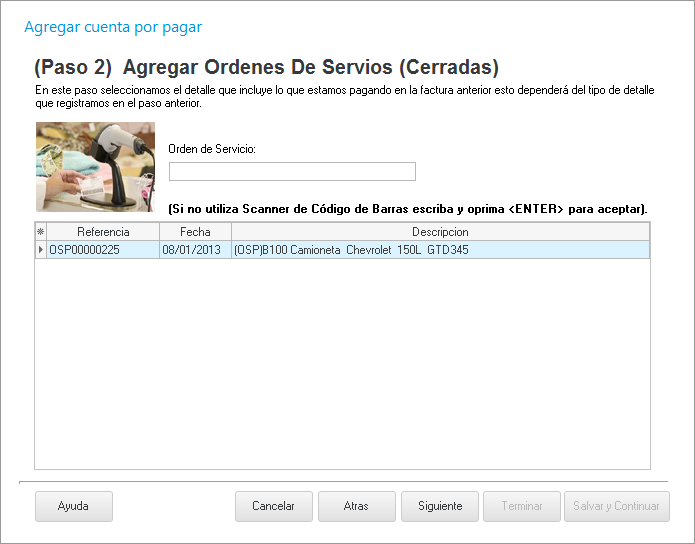Click the Descripcion column header
The width and height of the screenshot is (695, 544).
pos(440,232)
